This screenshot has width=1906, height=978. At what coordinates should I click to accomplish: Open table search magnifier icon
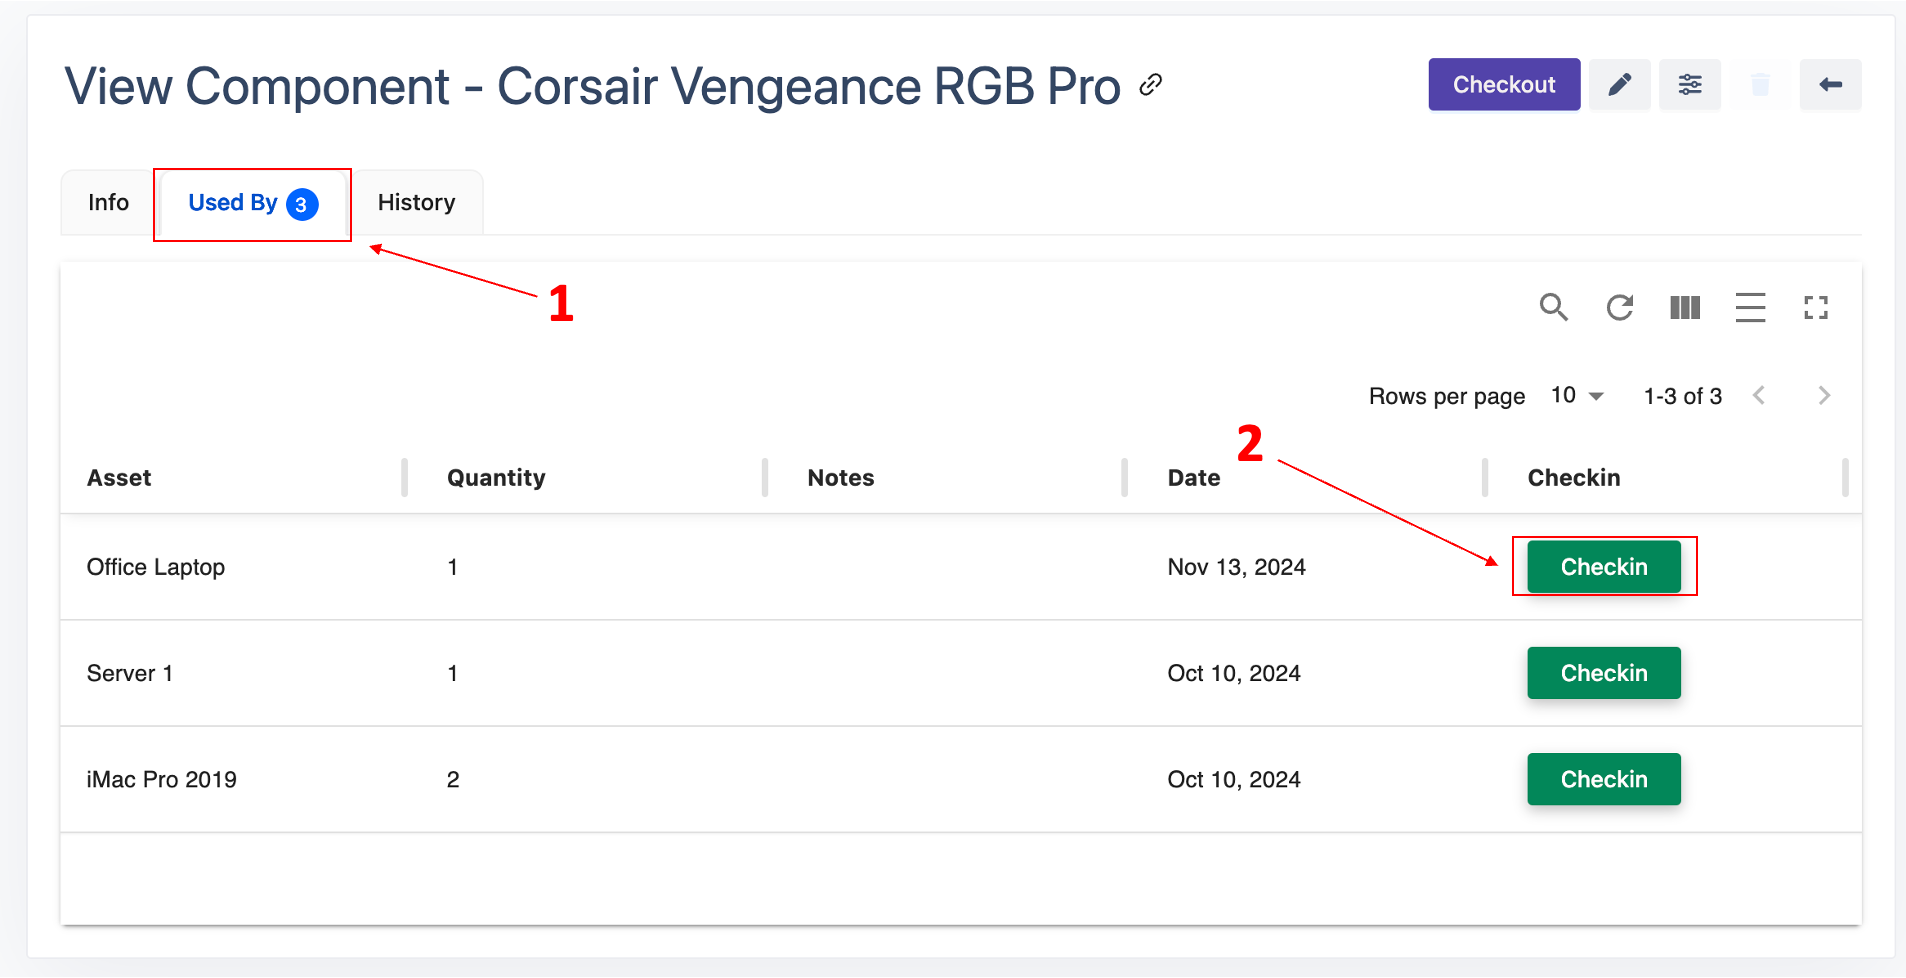(1553, 307)
